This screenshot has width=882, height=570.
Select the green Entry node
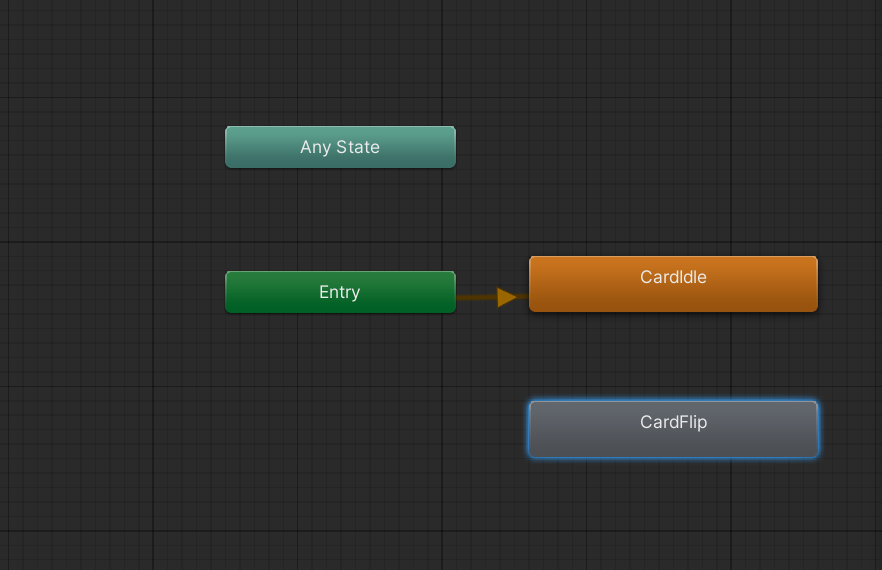340,292
